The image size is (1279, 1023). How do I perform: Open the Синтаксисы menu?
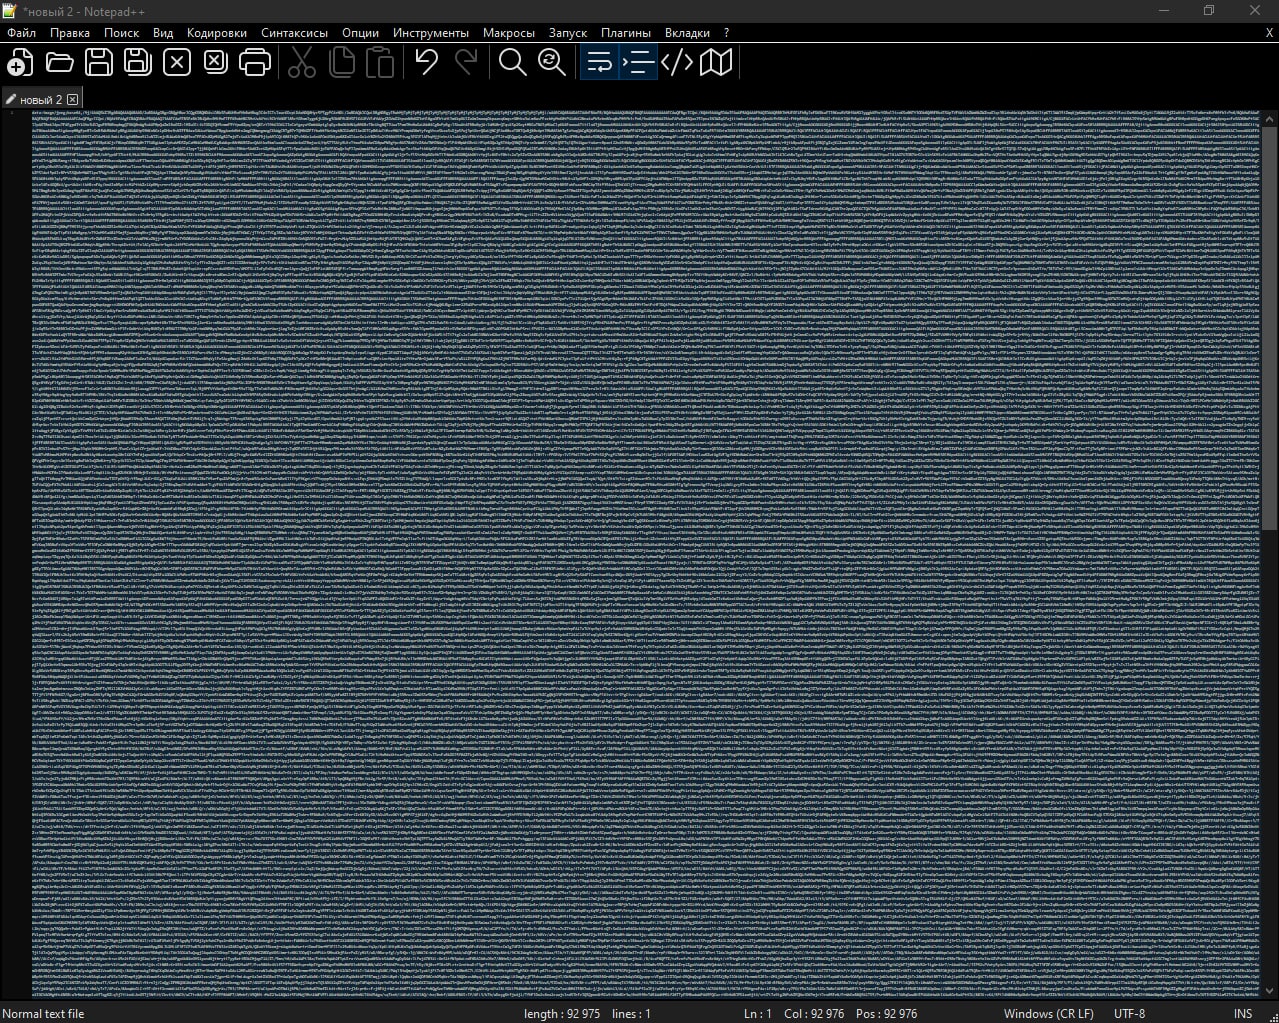pos(295,32)
